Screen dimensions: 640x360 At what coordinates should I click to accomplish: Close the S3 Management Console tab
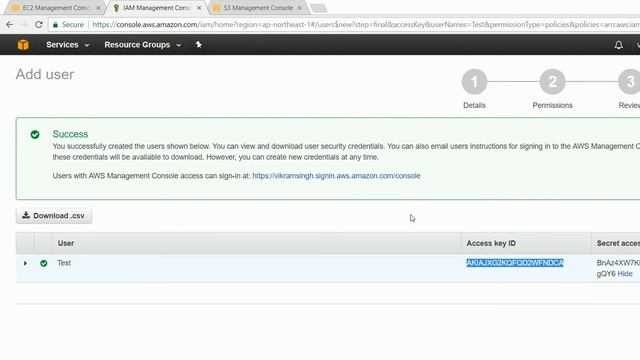[x=300, y=8]
